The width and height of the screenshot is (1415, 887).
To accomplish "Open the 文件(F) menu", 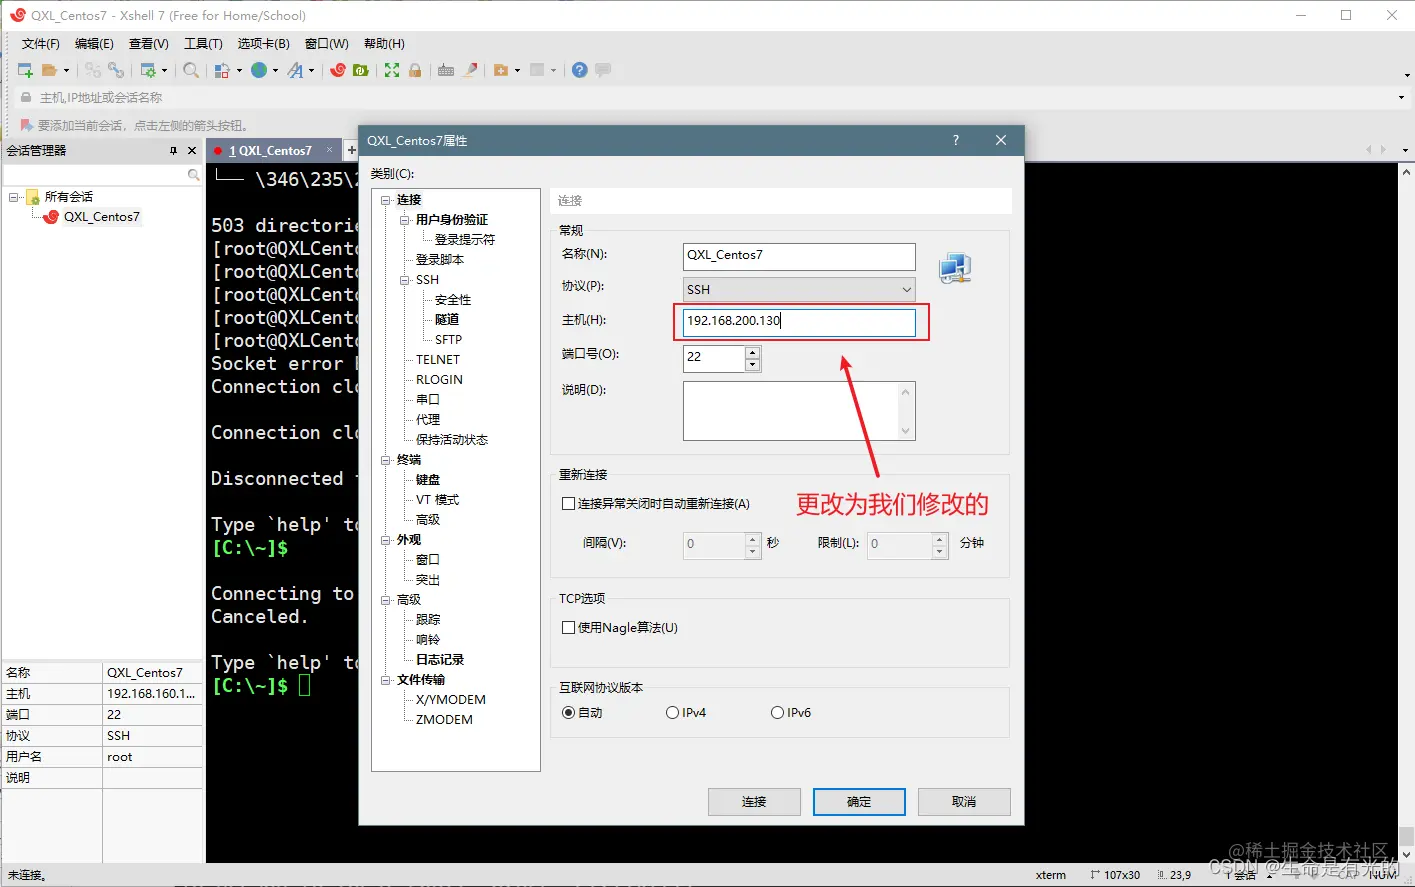I will (x=39, y=43).
